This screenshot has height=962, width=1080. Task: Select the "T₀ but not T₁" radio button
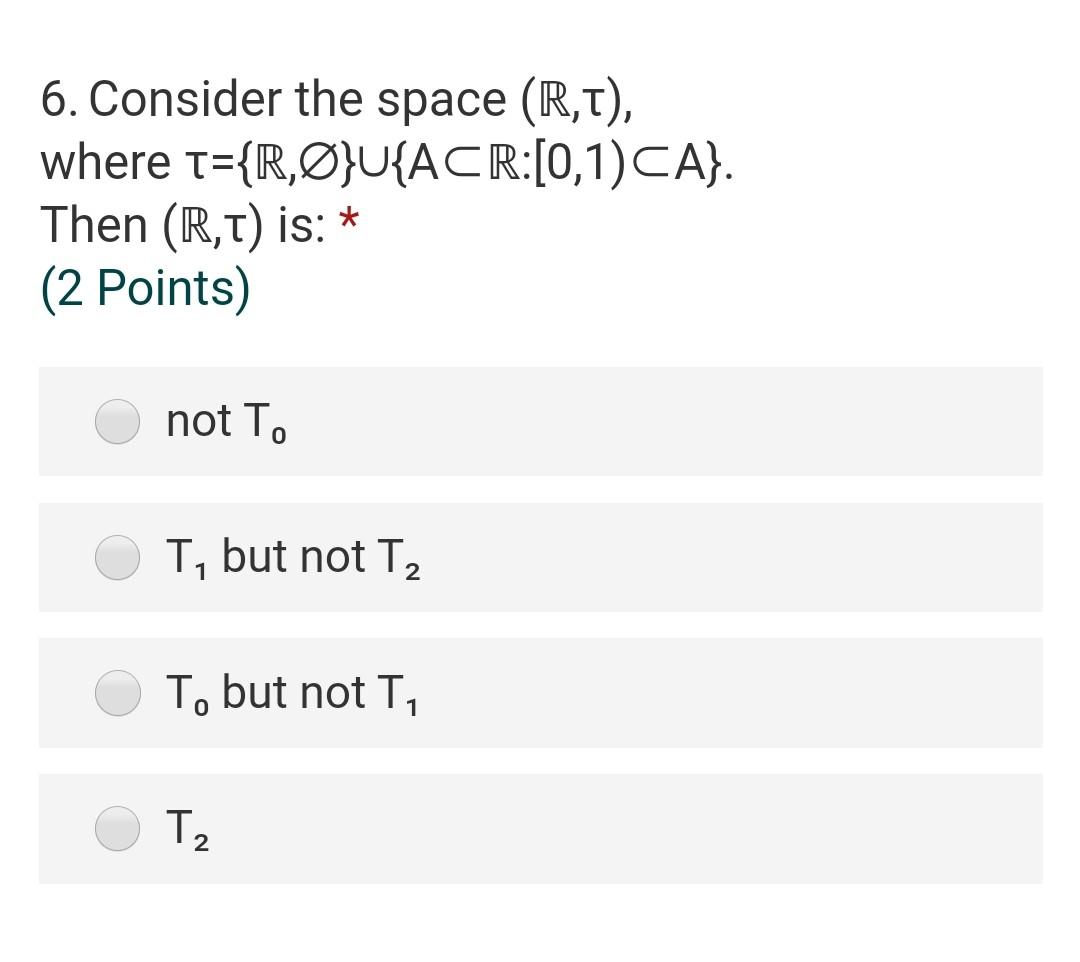pos(117,693)
